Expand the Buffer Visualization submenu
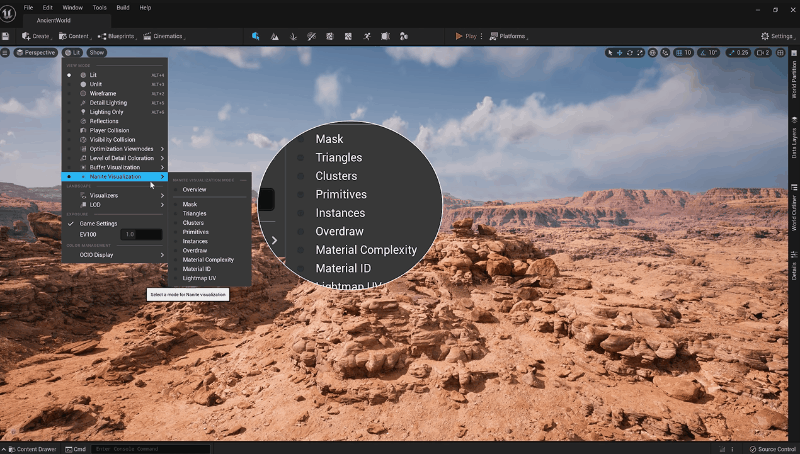The image size is (800, 454). 115,167
